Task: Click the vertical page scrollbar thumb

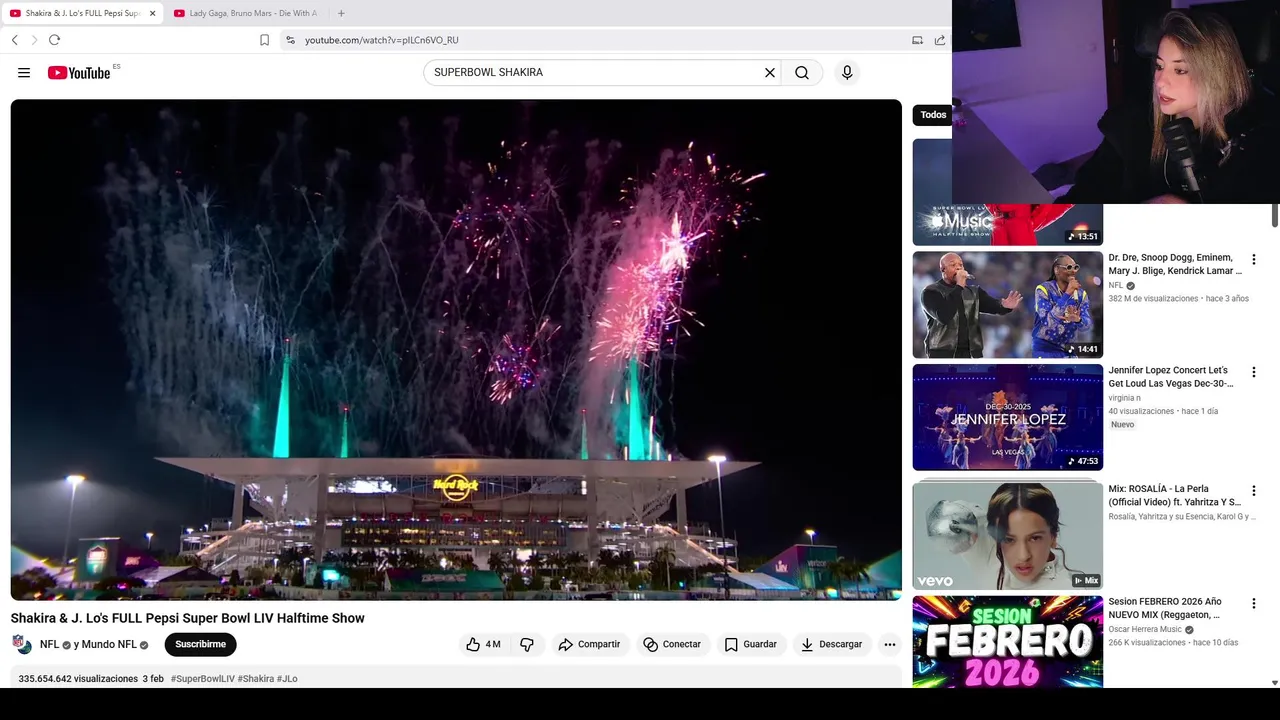Action: point(1274,215)
